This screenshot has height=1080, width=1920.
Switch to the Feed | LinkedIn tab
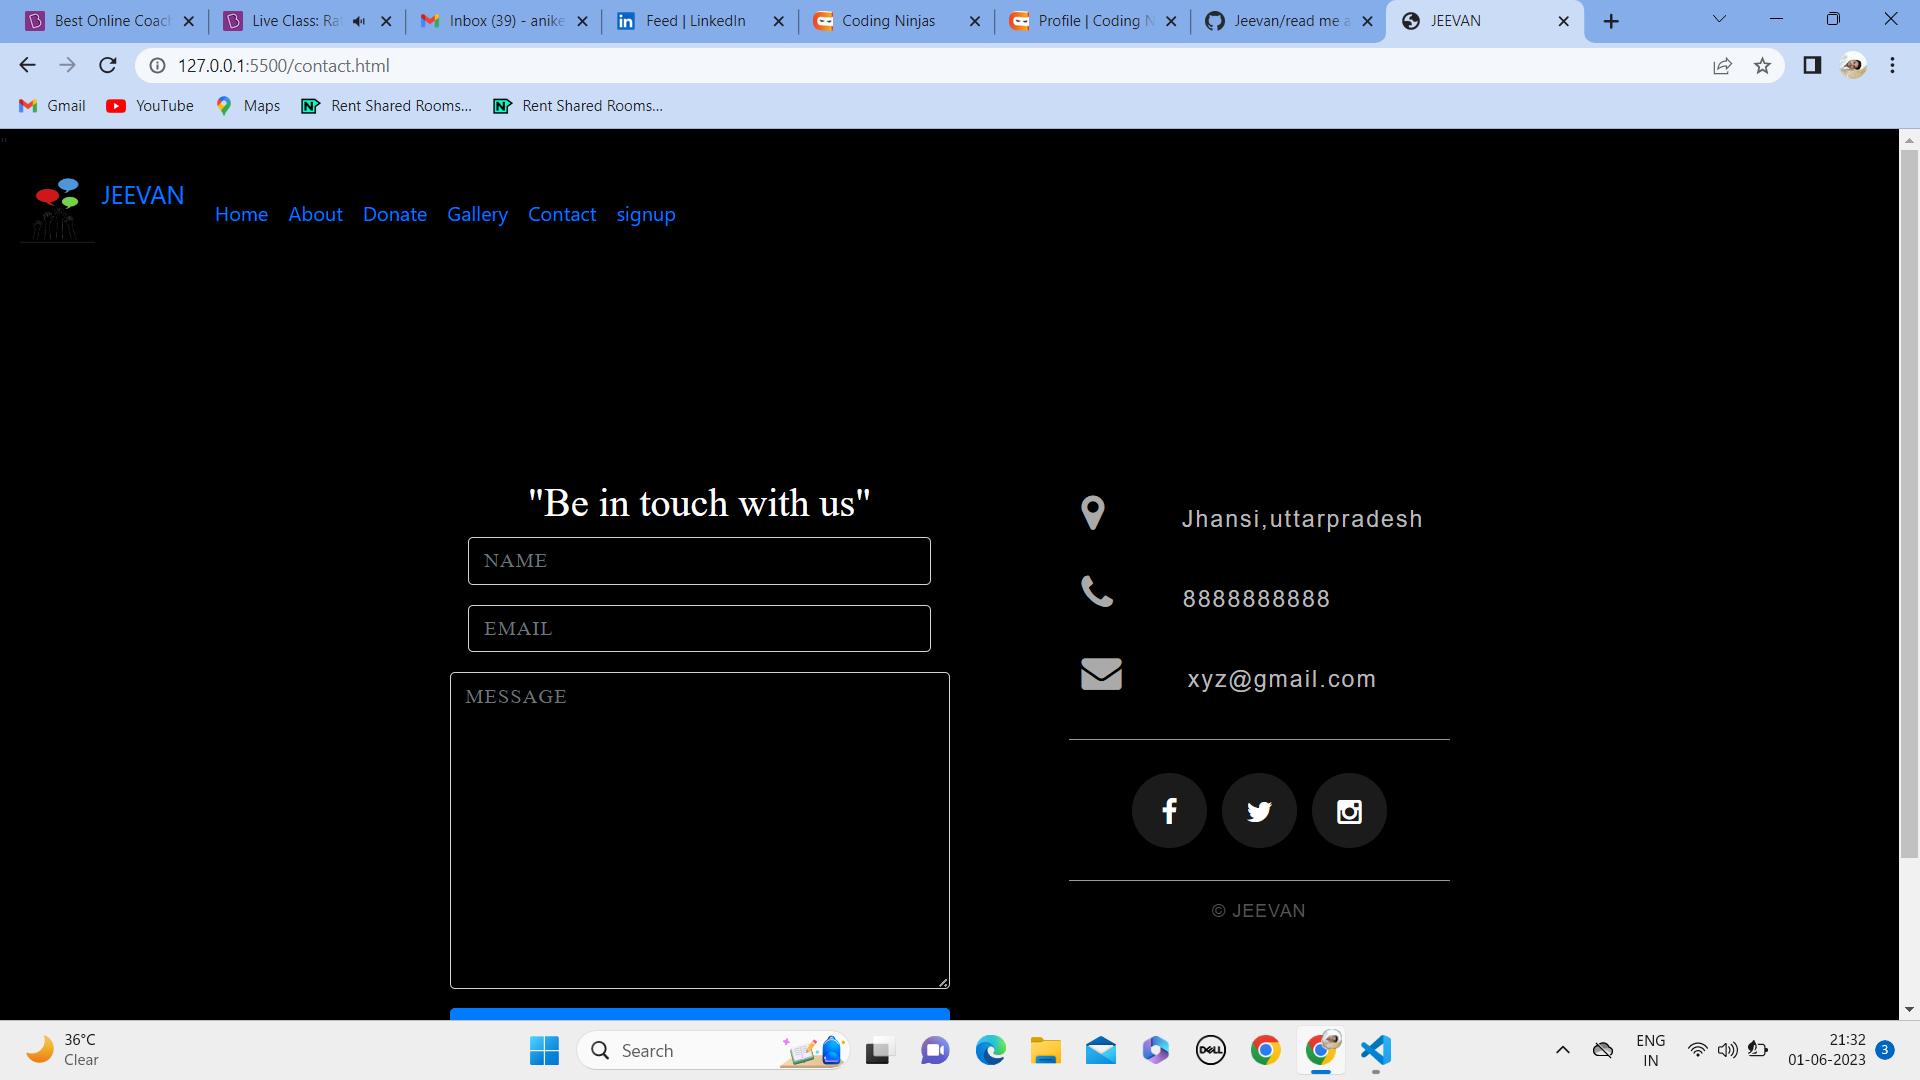[694, 20]
